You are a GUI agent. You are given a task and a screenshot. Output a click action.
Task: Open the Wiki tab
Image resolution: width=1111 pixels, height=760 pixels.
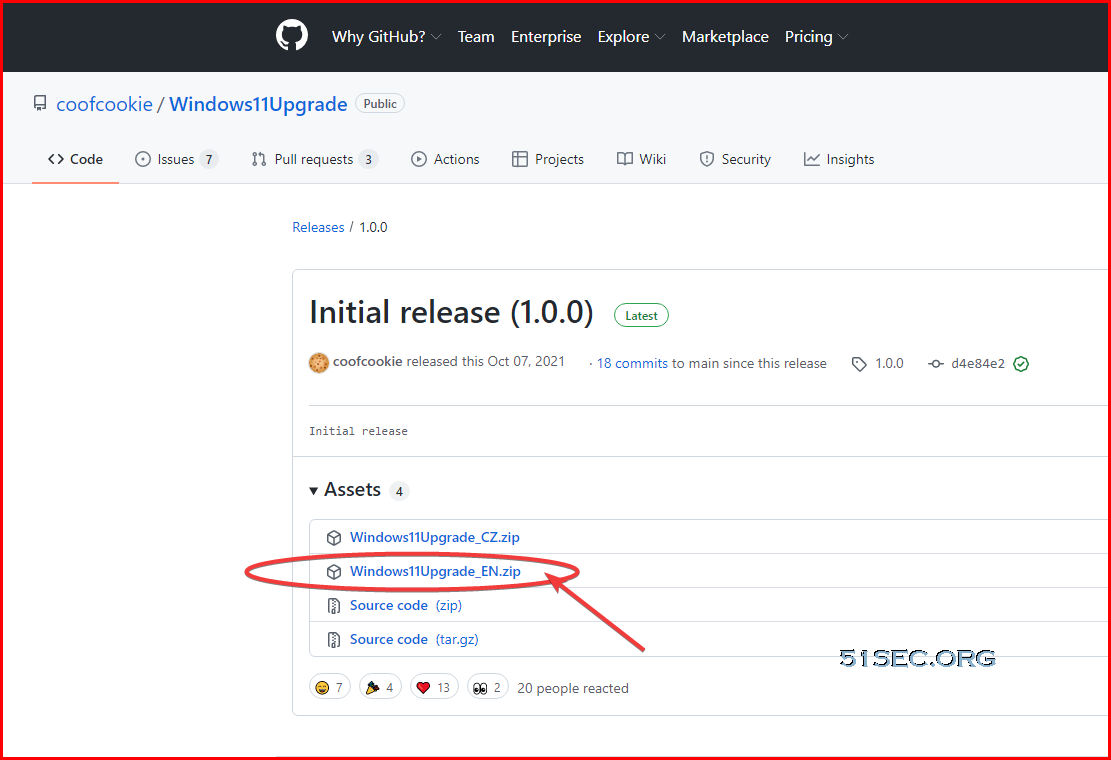coord(641,159)
